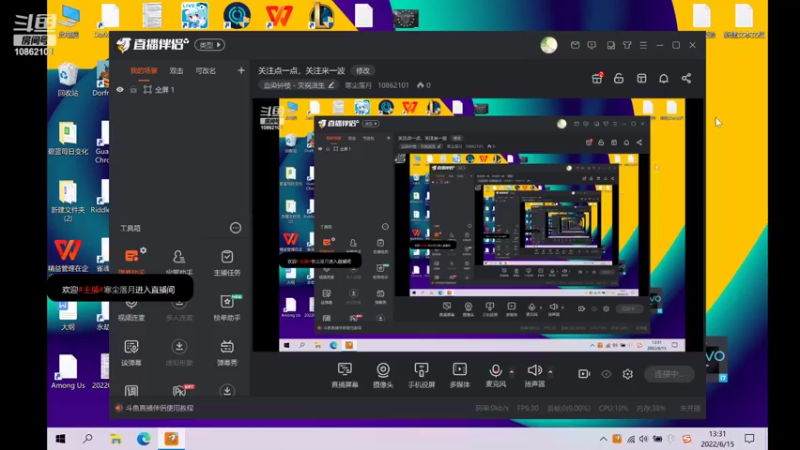The width and height of the screenshot is (800, 450).
Task: Switch to the 我的场景 scene tab
Action: [143, 71]
